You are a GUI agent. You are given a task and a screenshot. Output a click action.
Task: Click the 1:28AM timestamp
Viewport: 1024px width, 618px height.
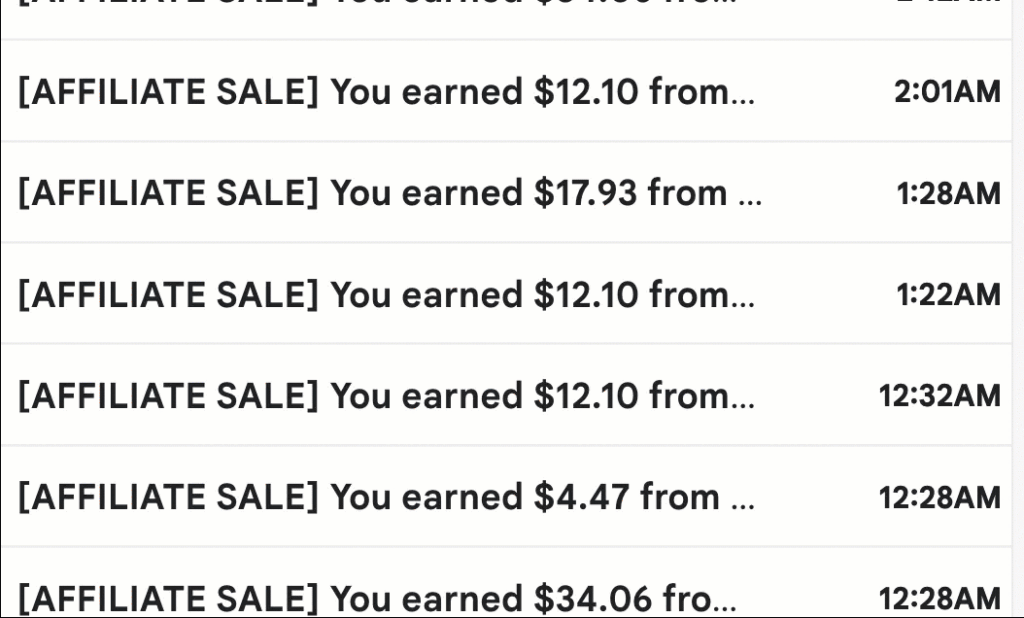948,193
